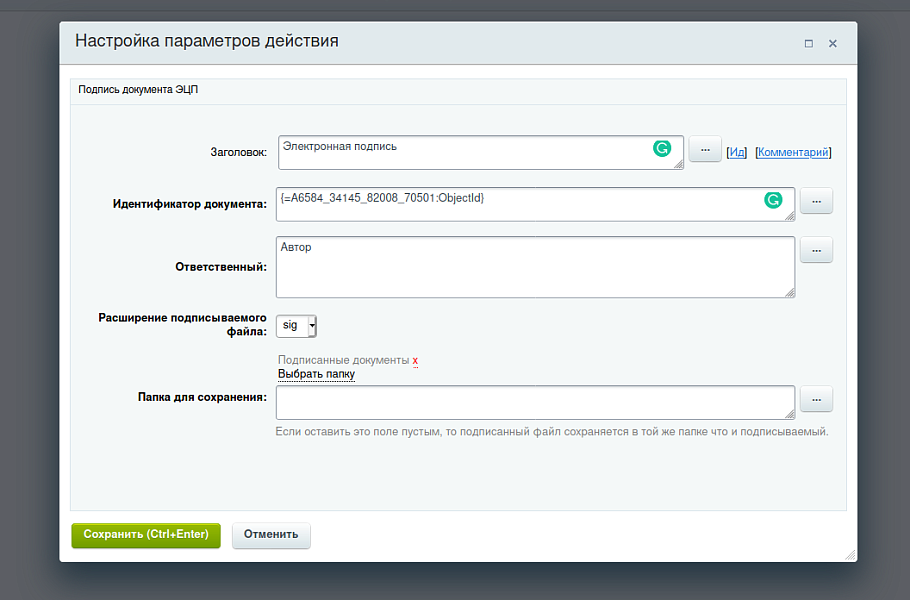Click the Выбрать папку link
Image resolution: width=910 pixels, height=600 pixels.
tap(316, 374)
